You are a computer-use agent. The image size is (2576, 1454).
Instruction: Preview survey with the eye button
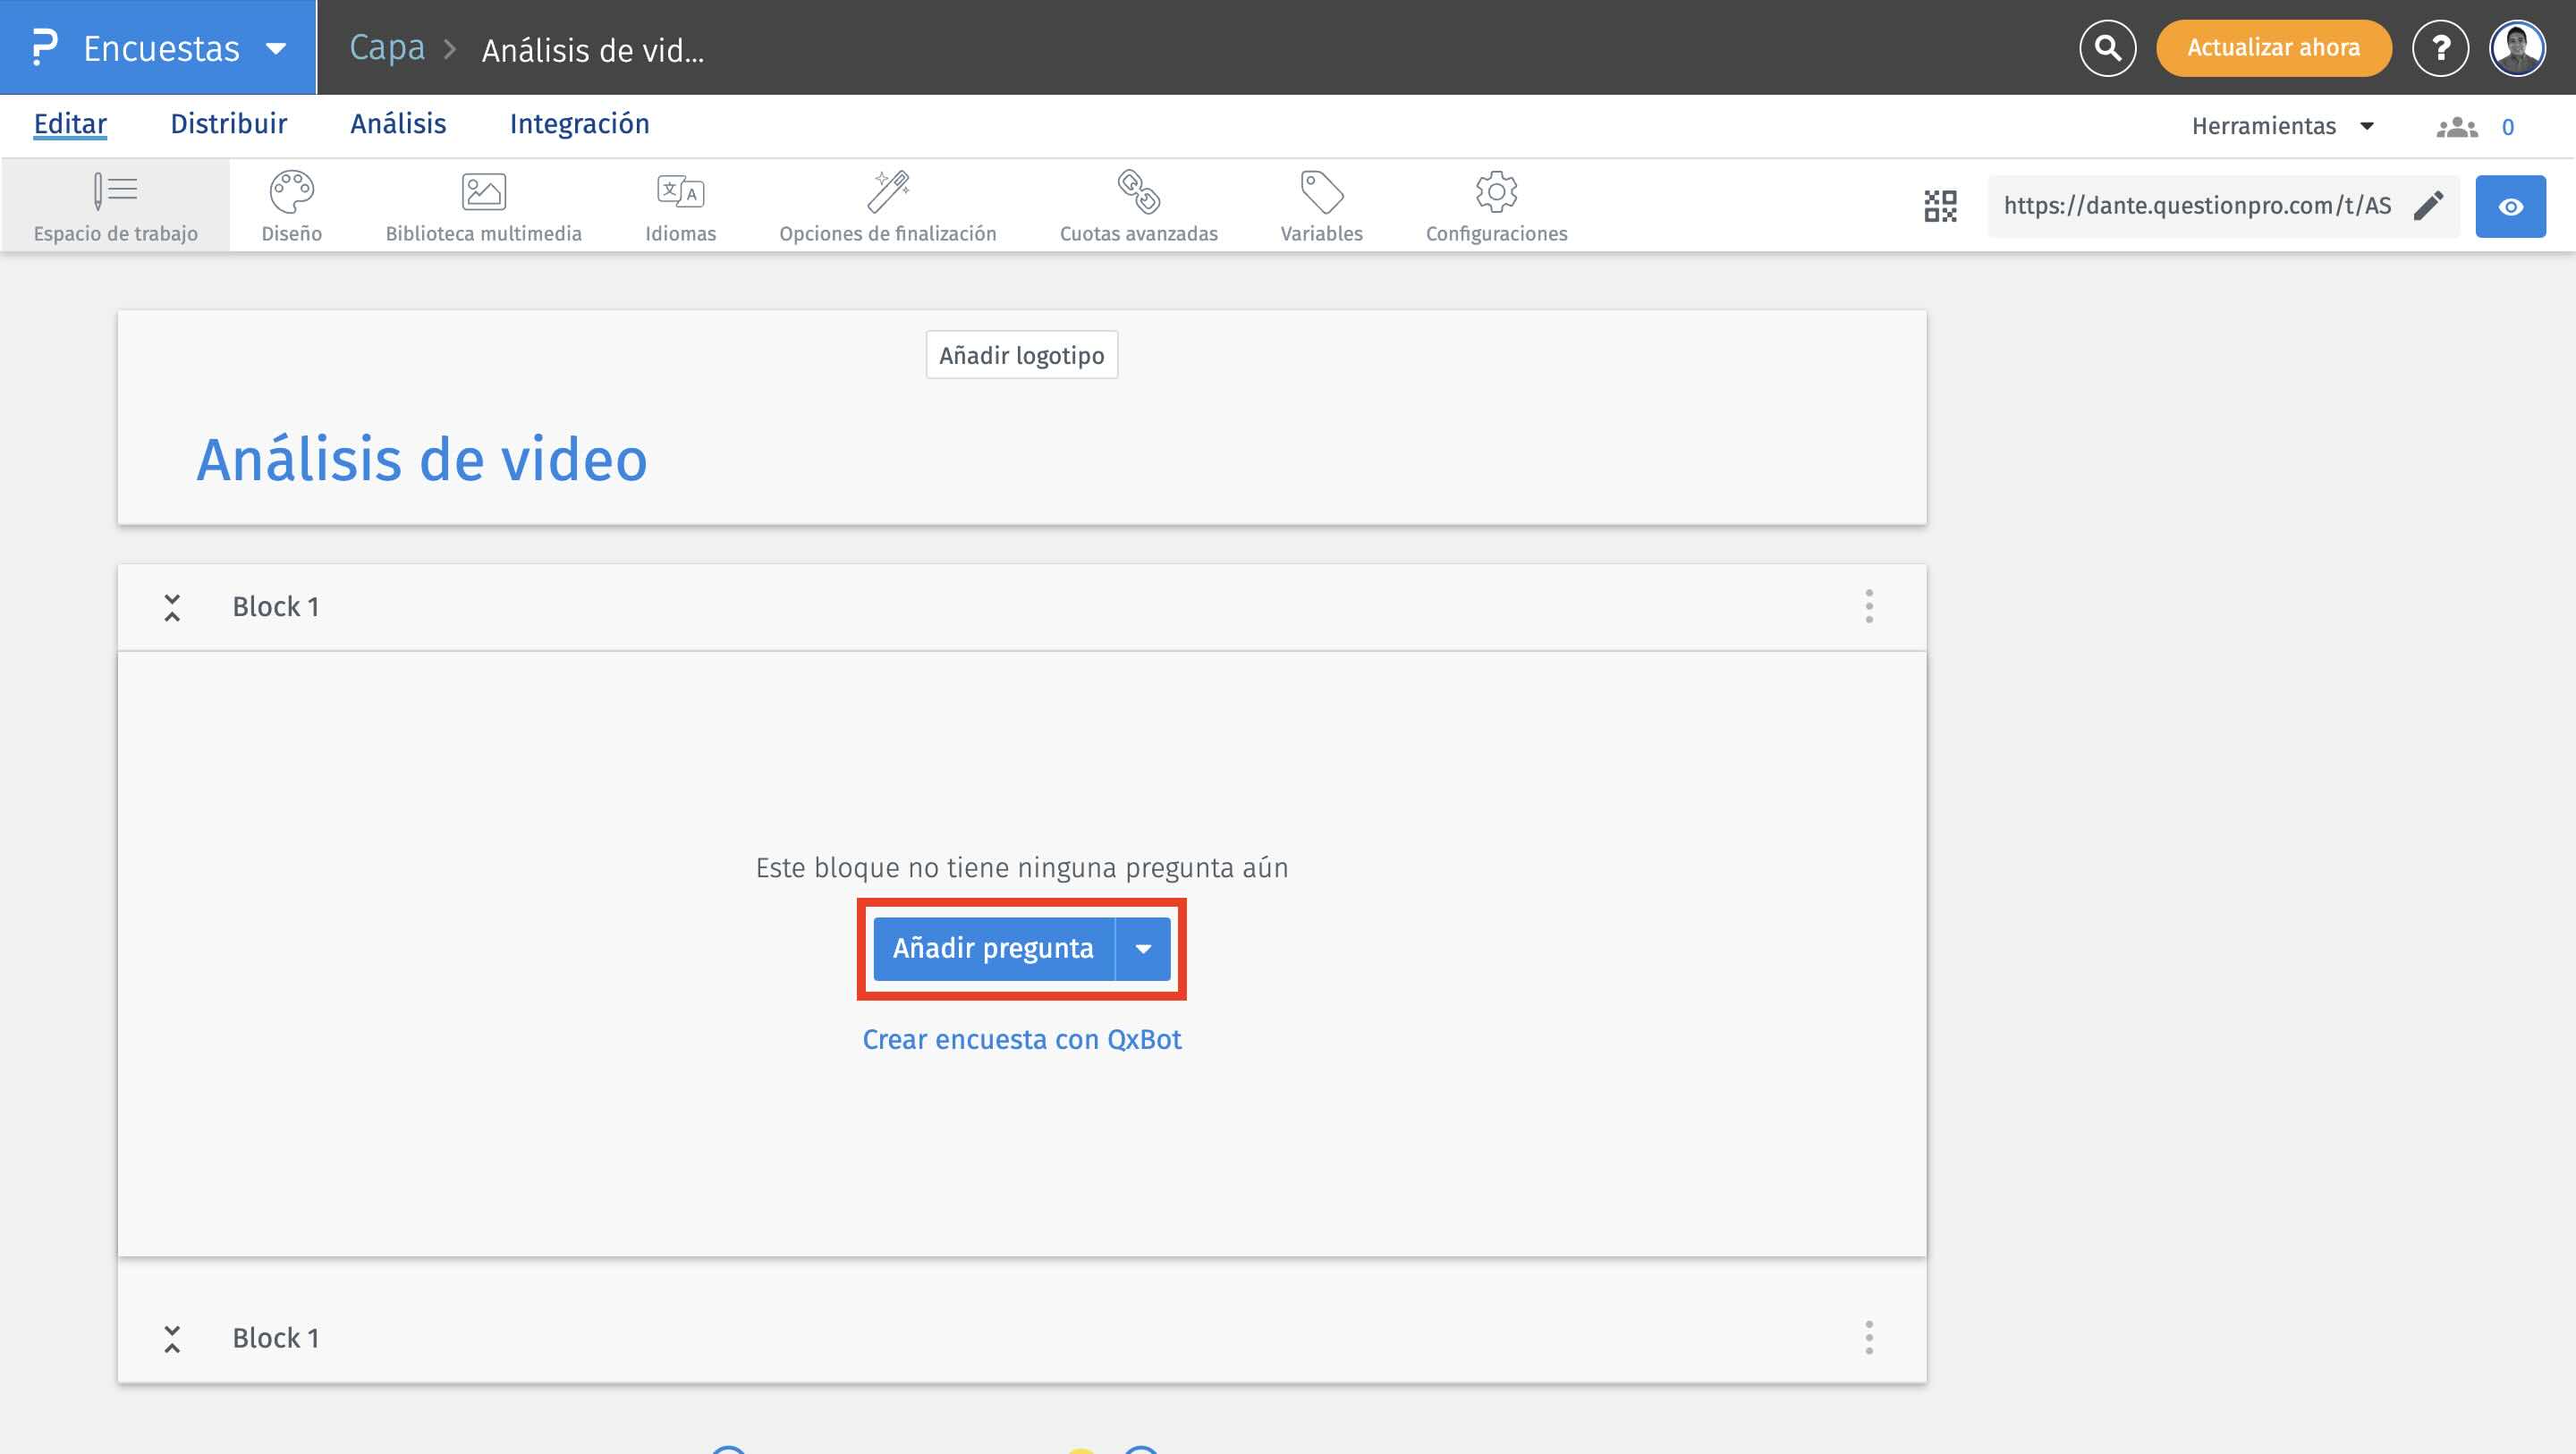click(x=2510, y=207)
